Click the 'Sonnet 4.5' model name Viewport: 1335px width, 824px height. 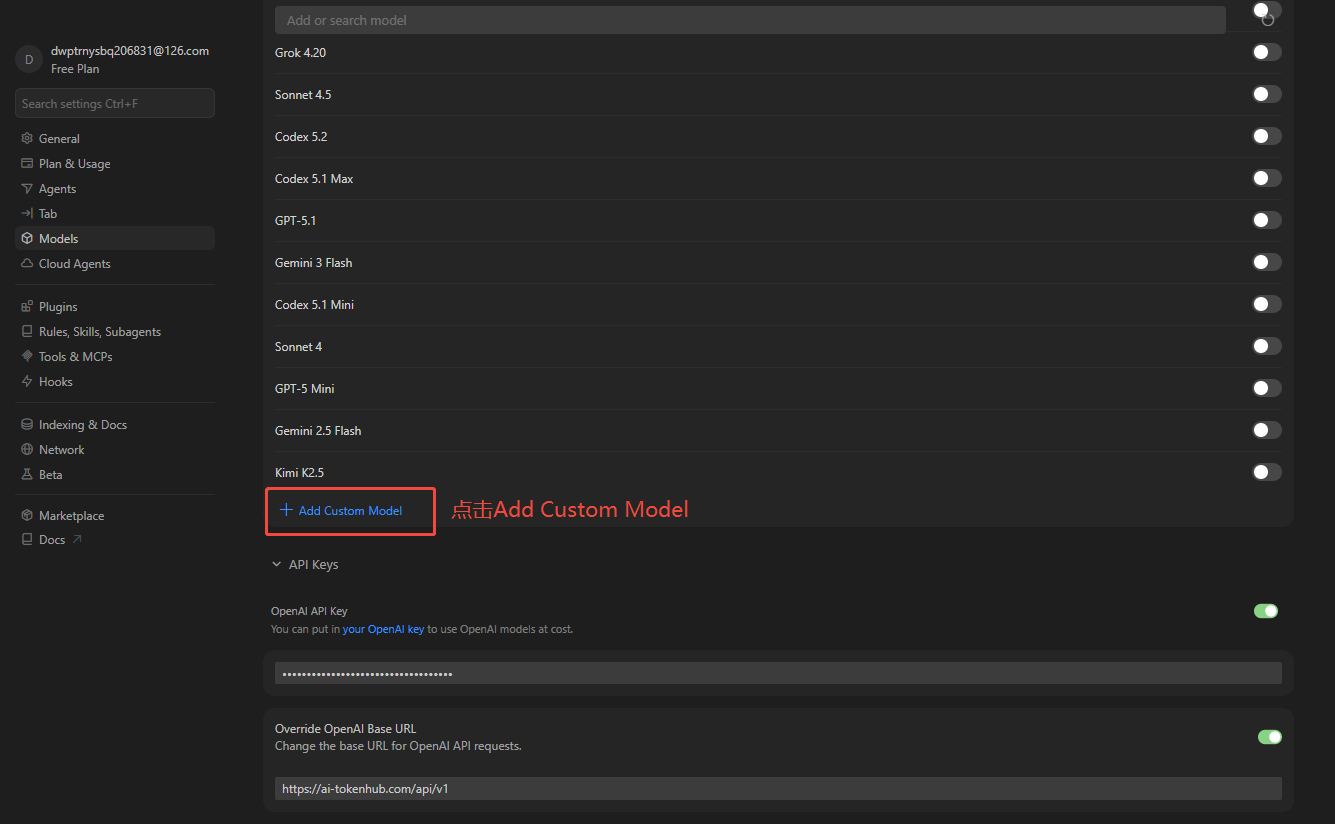pos(303,95)
